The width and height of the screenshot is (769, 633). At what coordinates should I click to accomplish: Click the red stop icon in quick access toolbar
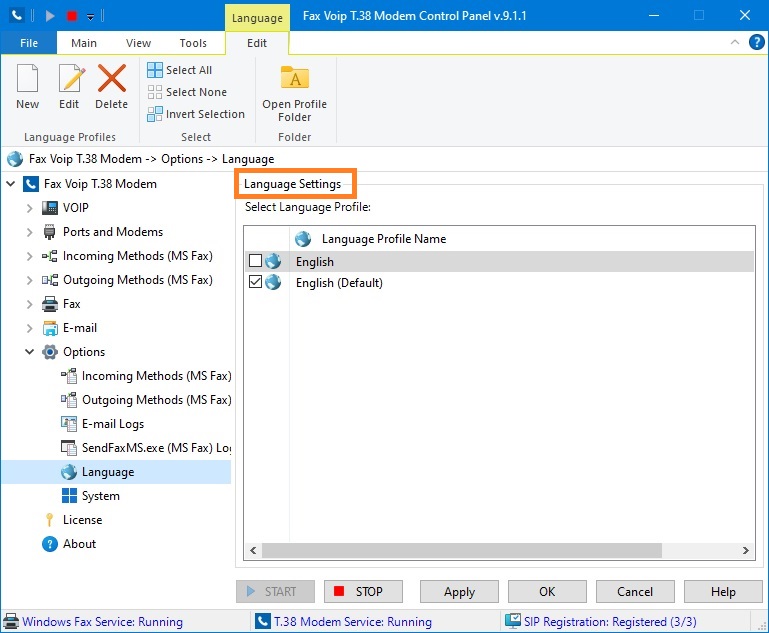[x=72, y=16]
